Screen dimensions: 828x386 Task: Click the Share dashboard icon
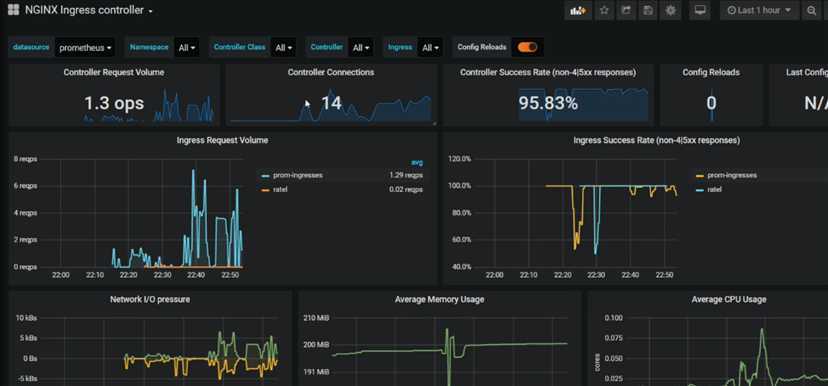tap(626, 11)
